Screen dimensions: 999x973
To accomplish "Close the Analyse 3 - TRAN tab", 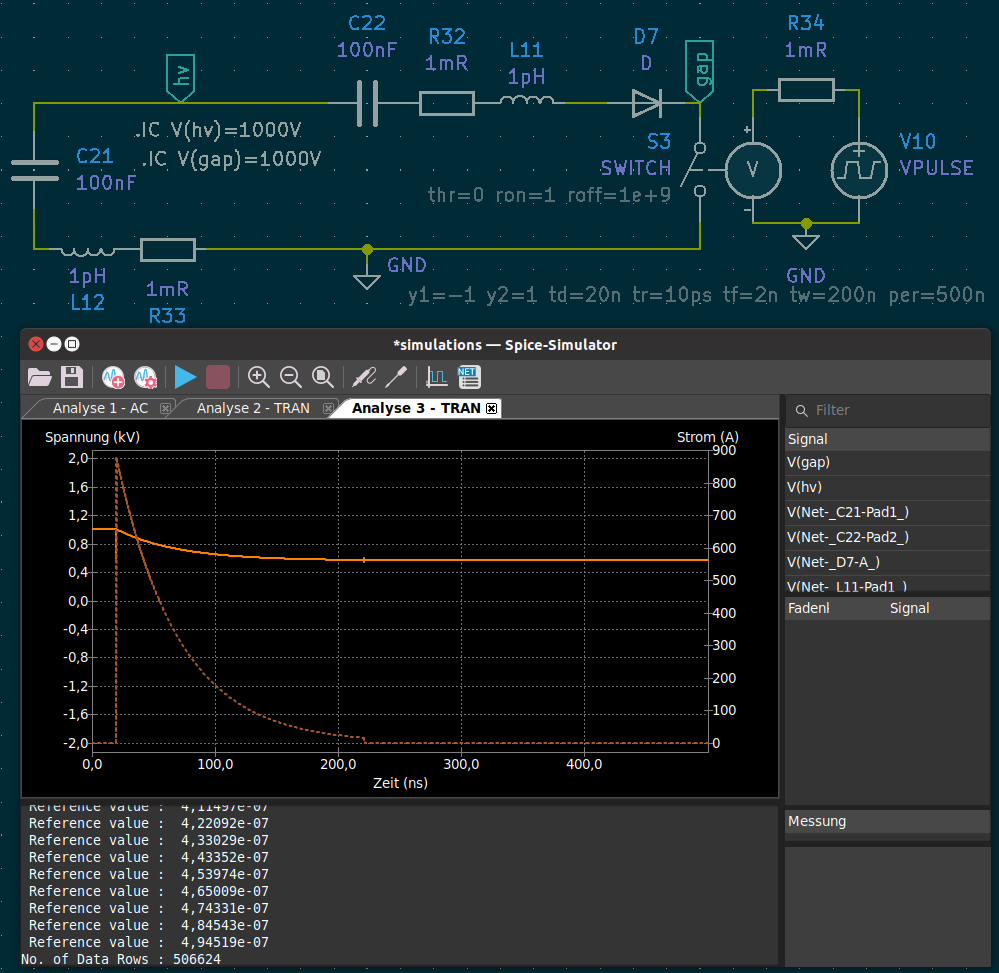I will (492, 408).
